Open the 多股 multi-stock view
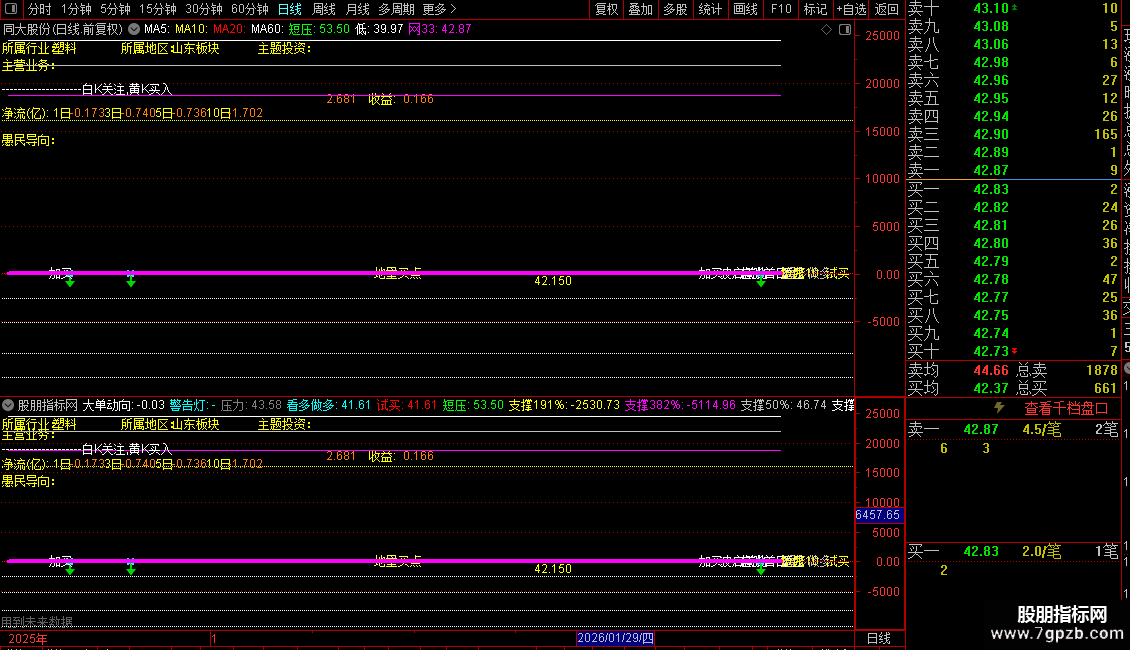Screen dimensions: 1130x650 tap(675, 9)
